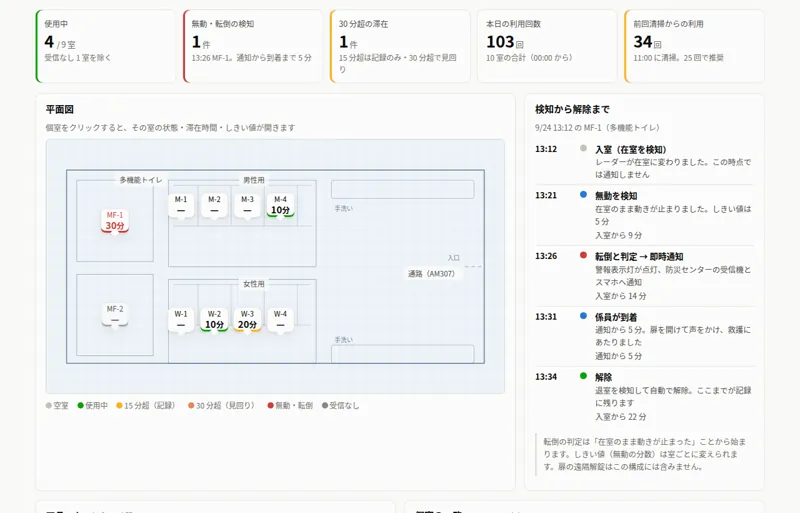Click the blue dot for 係員が到着
Viewport: 800px width, 513px height.
(x=583, y=316)
